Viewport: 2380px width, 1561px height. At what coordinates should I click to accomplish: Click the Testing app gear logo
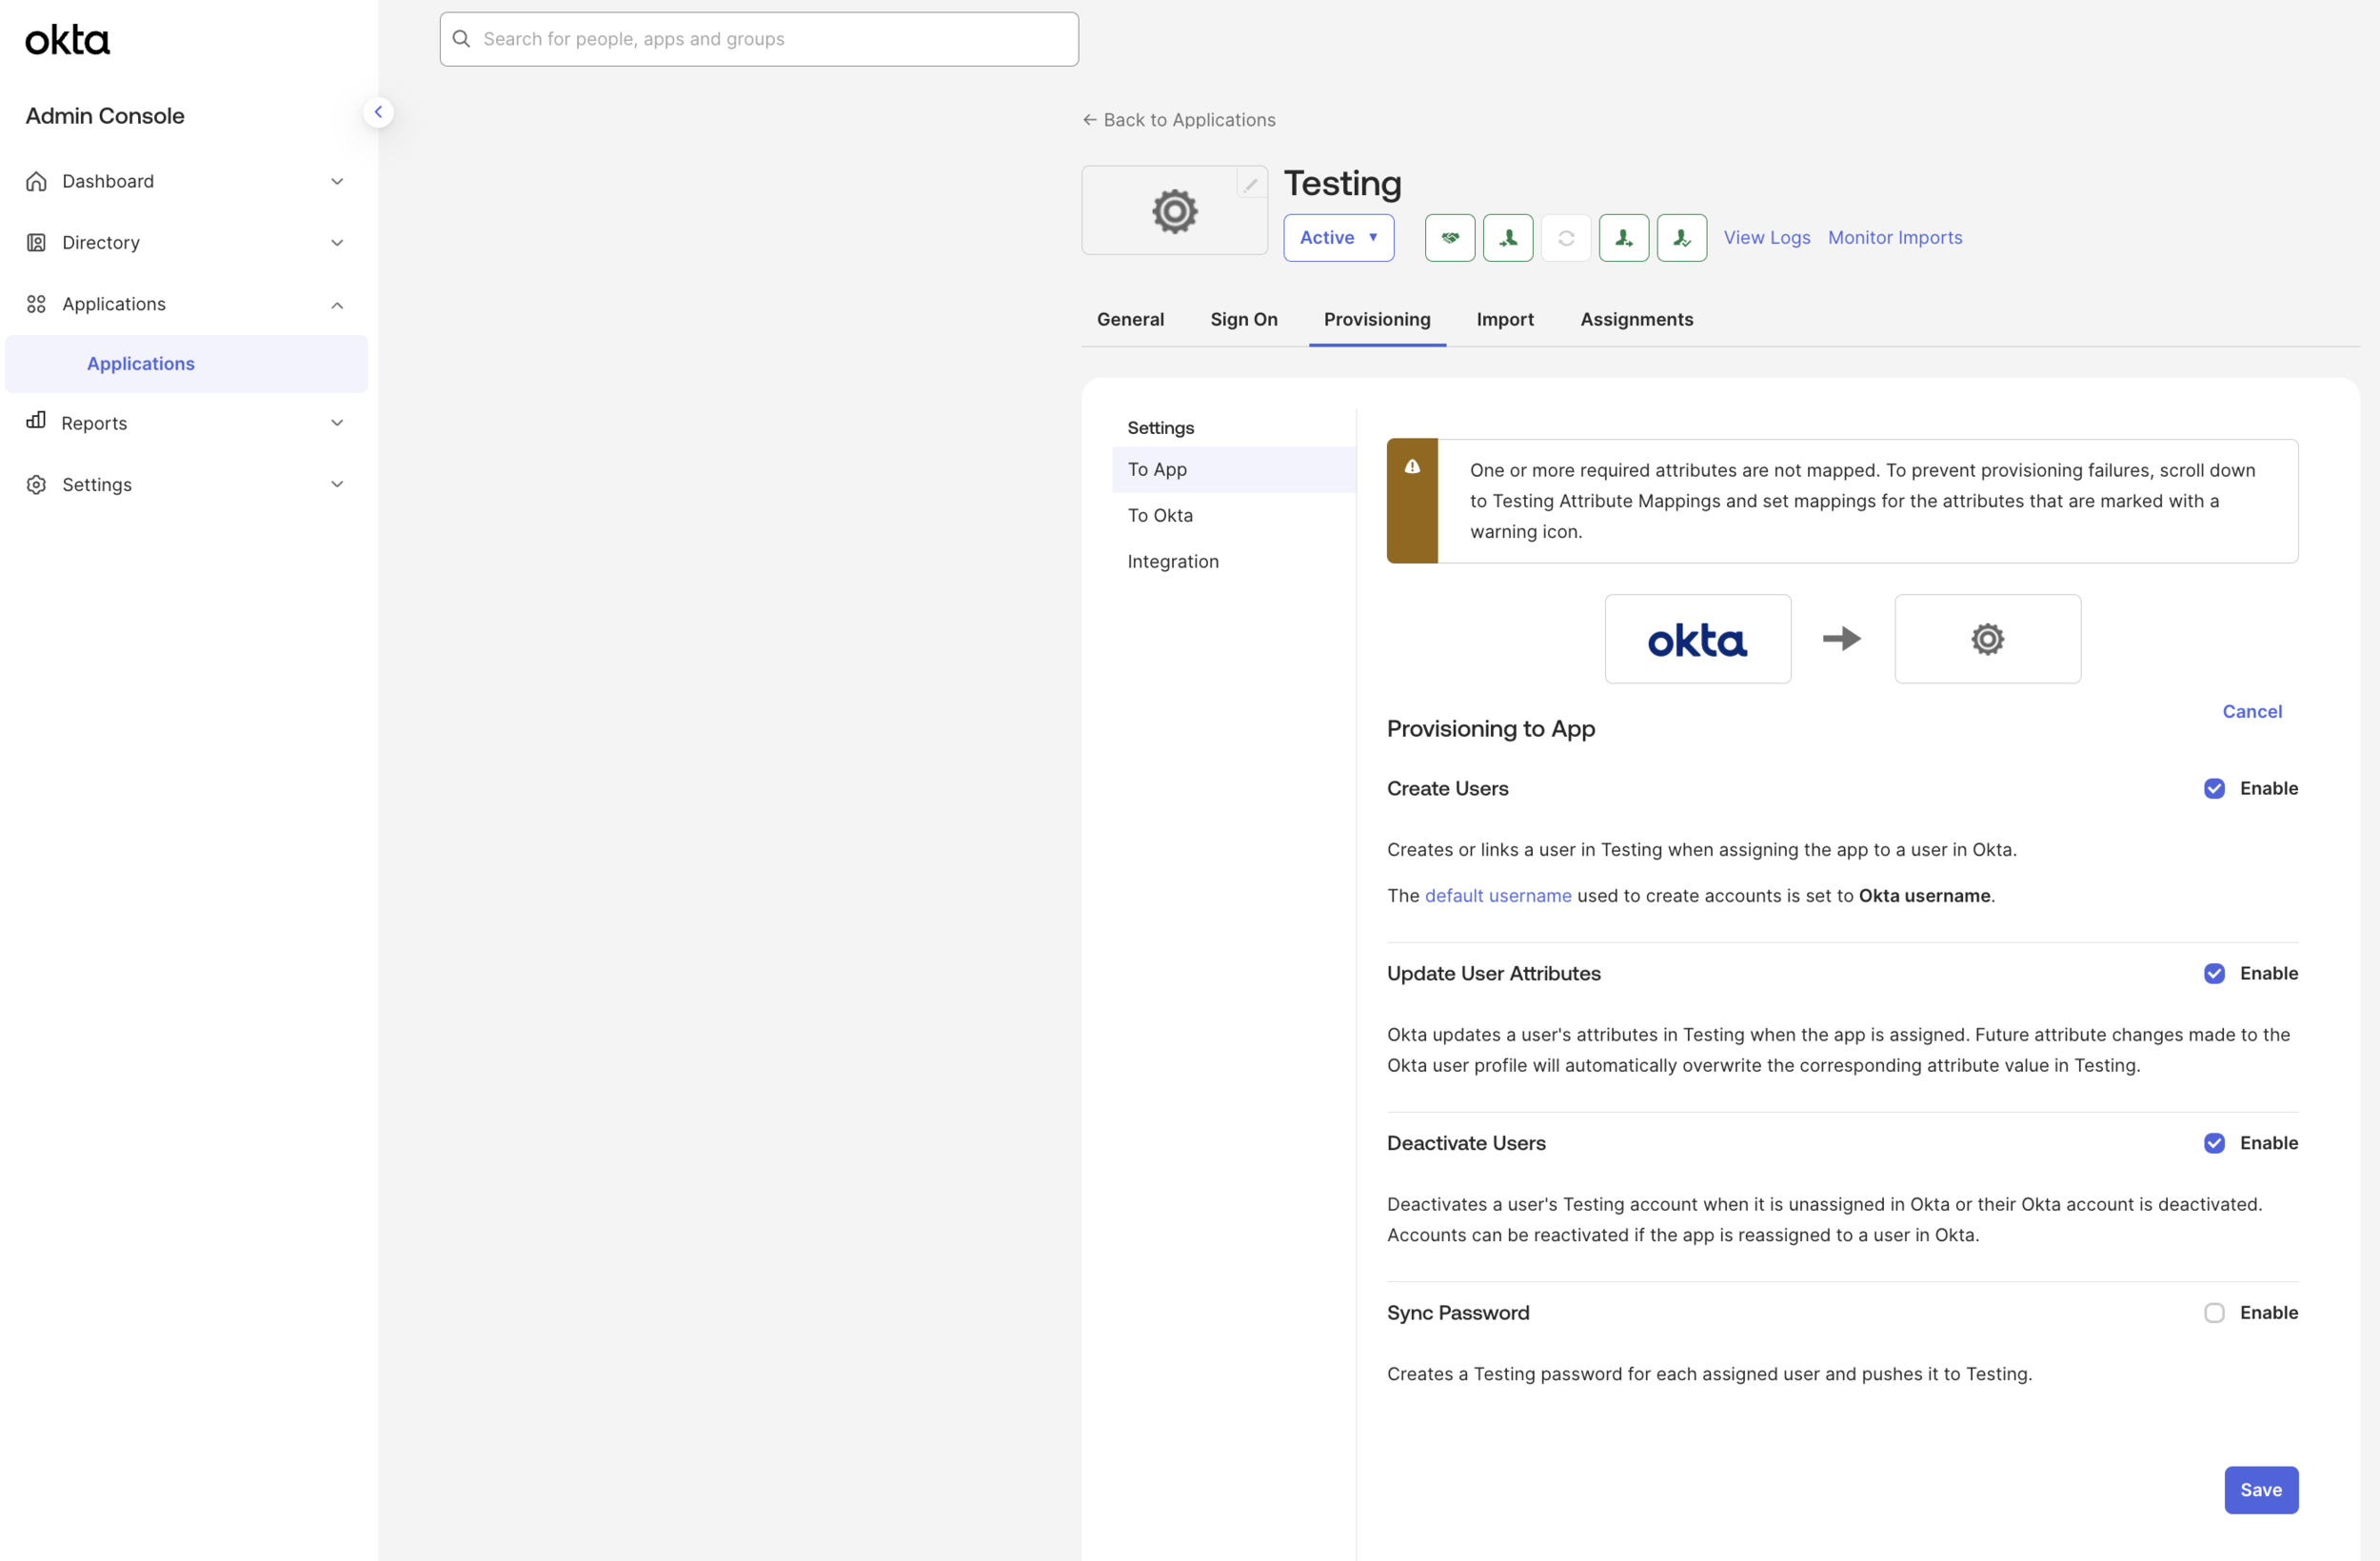(x=1174, y=211)
